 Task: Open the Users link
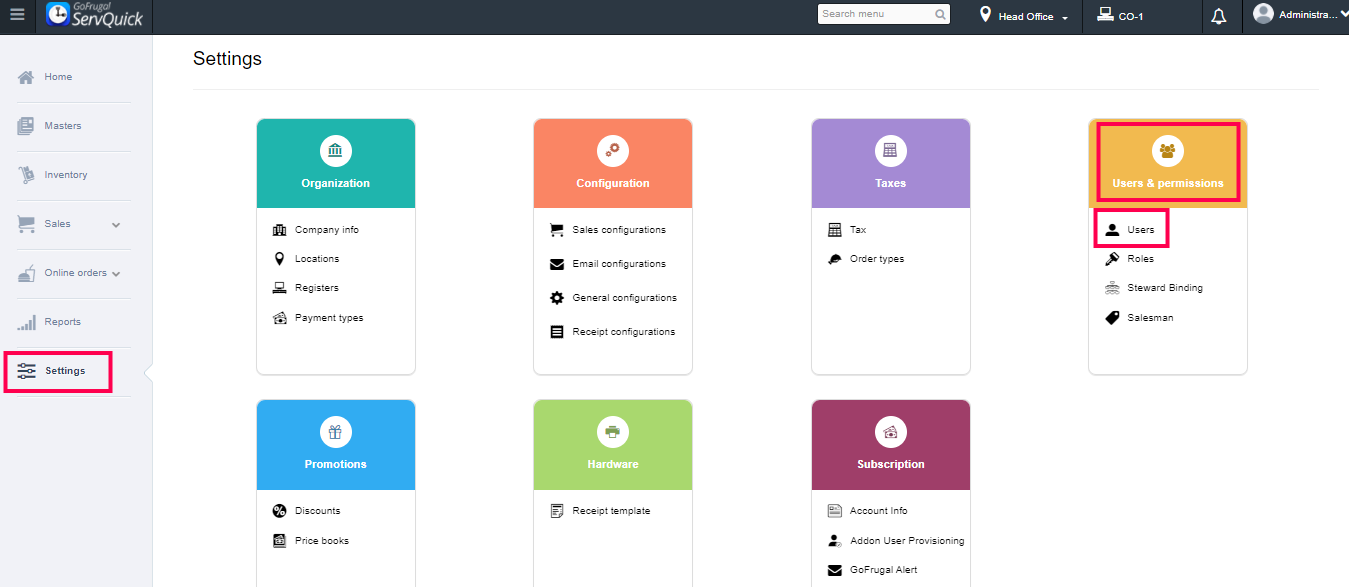click(x=1141, y=230)
